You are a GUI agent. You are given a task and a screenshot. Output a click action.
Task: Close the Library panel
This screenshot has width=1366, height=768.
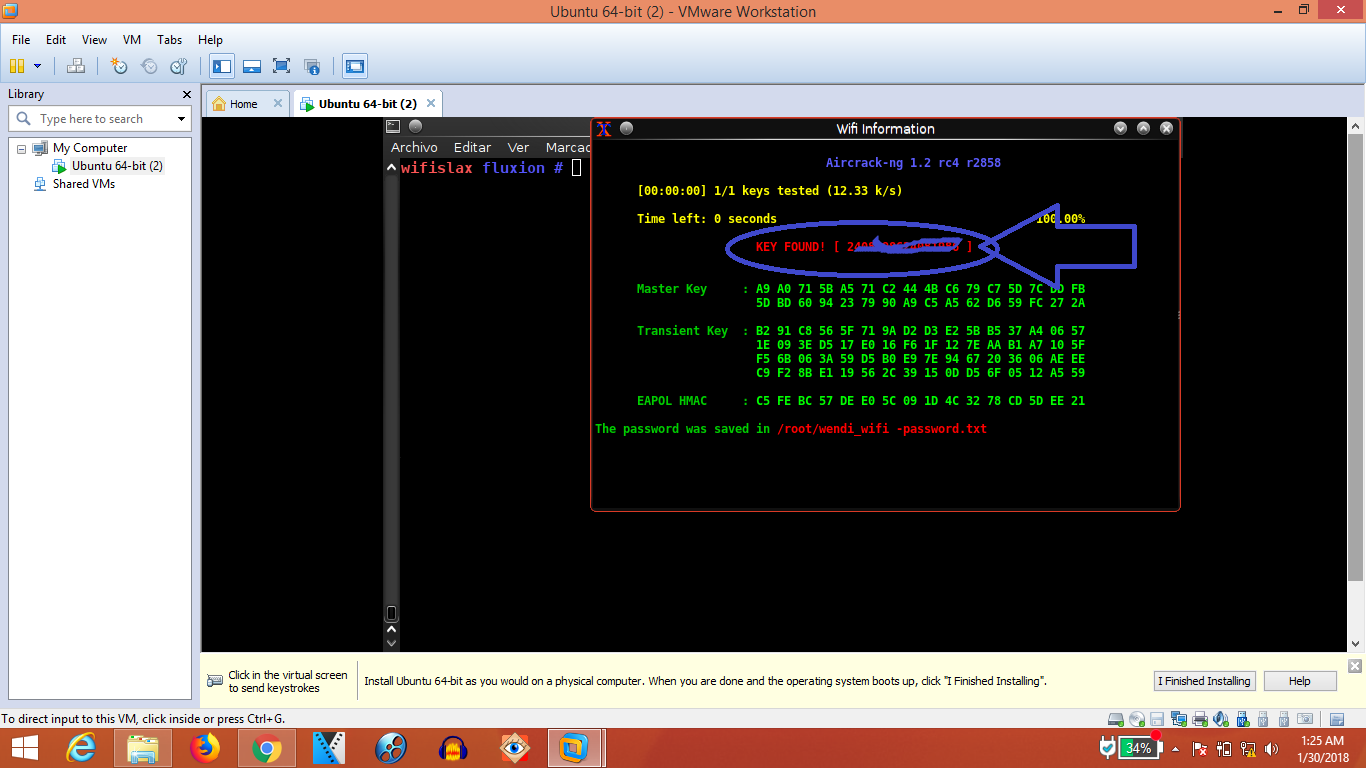click(x=186, y=94)
